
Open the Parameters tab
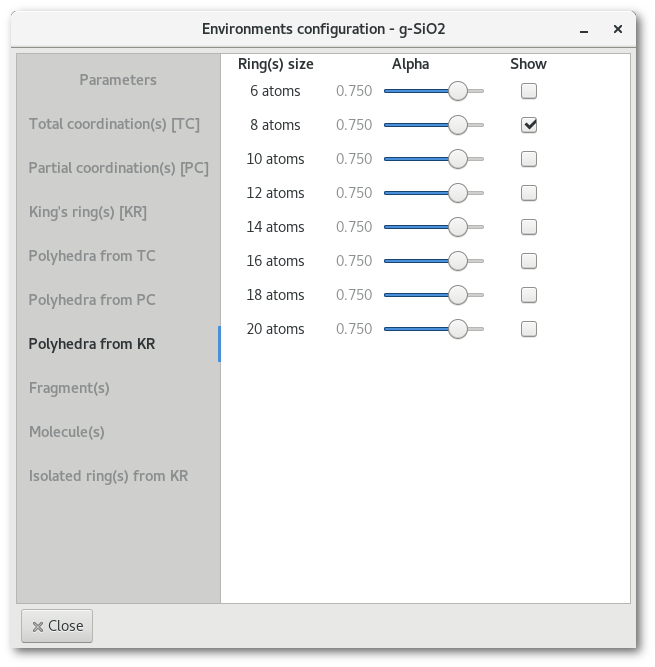[118, 80]
